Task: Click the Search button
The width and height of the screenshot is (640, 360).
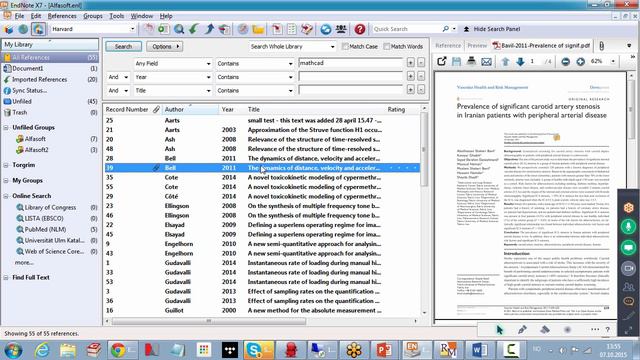Action: [123, 47]
